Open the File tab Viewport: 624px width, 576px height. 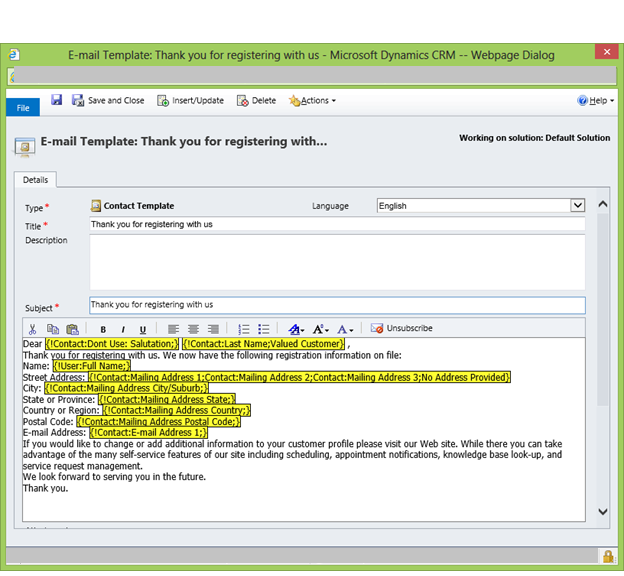tap(23, 106)
